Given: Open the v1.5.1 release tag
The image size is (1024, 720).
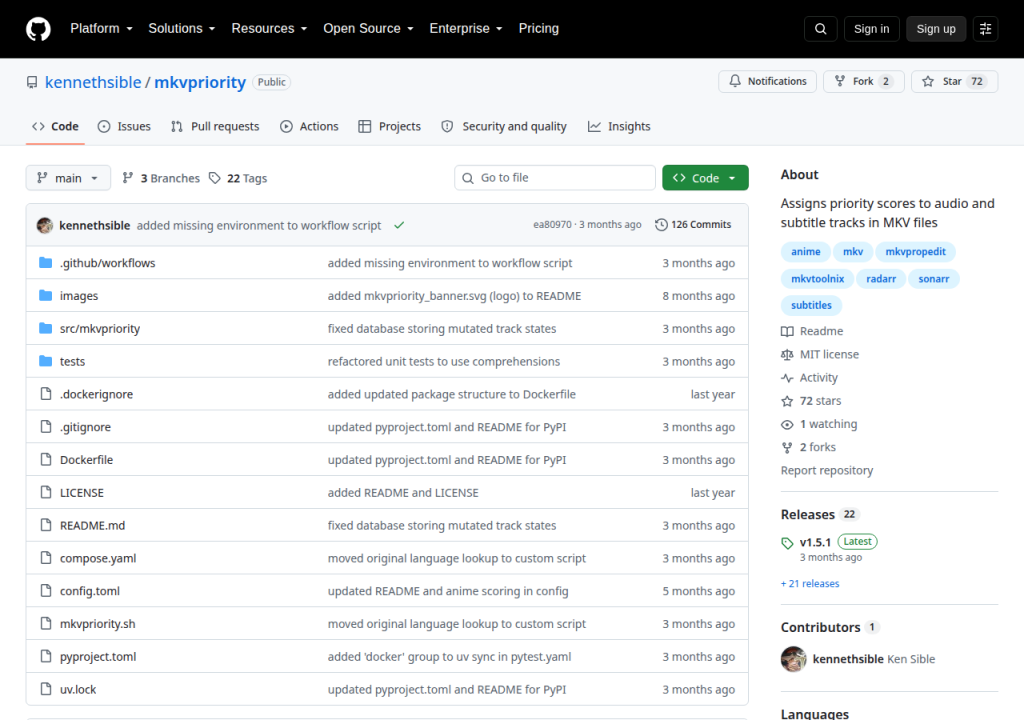Looking at the screenshot, I should [815, 542].
